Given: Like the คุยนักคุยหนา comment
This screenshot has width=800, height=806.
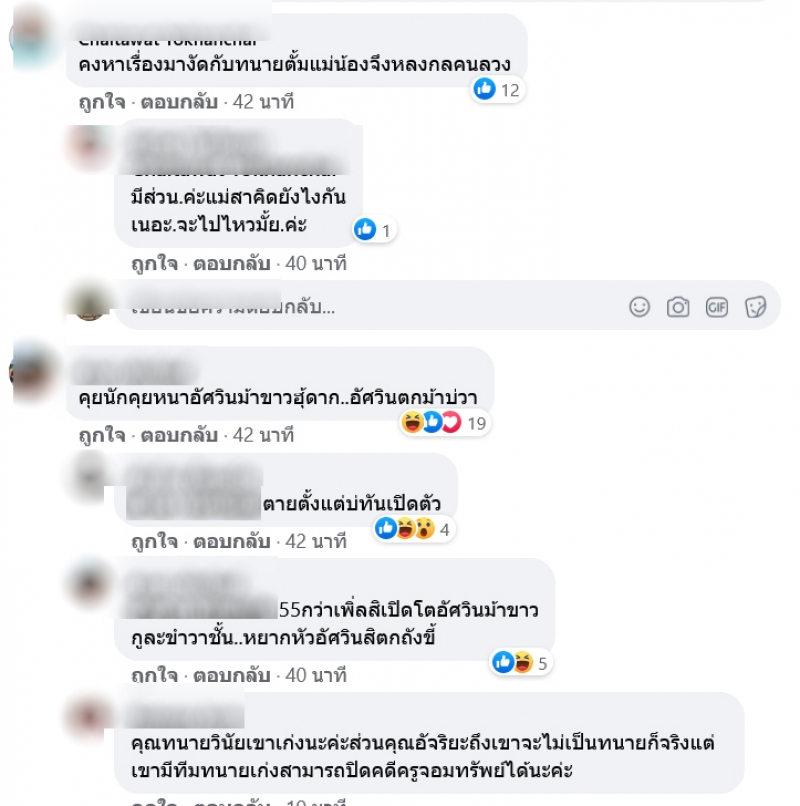Looking at the screenshot, I should pos(102,435).
